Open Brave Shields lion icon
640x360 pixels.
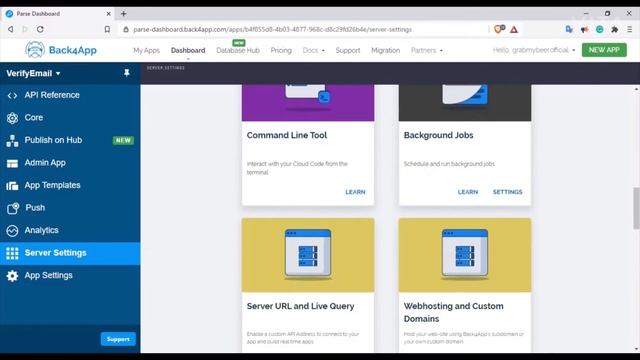pyautogui.click(x=499, y=29)
